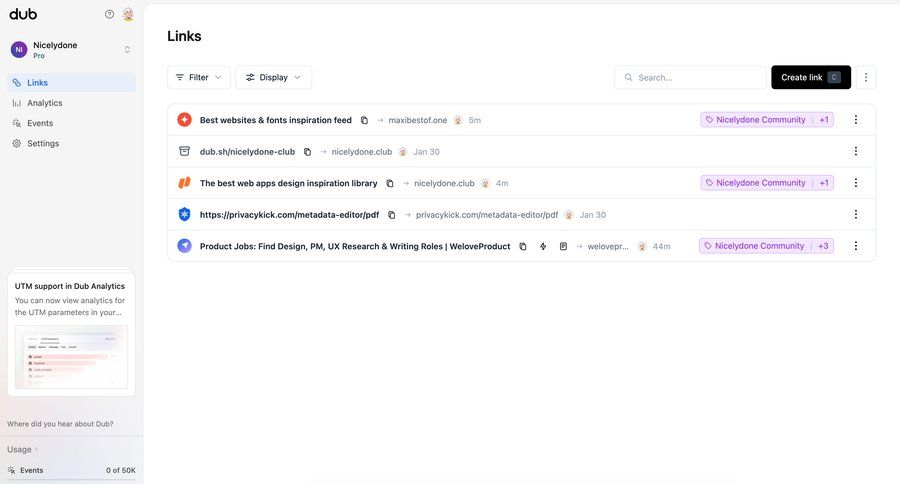900x484 pixels.
Task: Go to Links in sidebar
Action: (71, 83)
